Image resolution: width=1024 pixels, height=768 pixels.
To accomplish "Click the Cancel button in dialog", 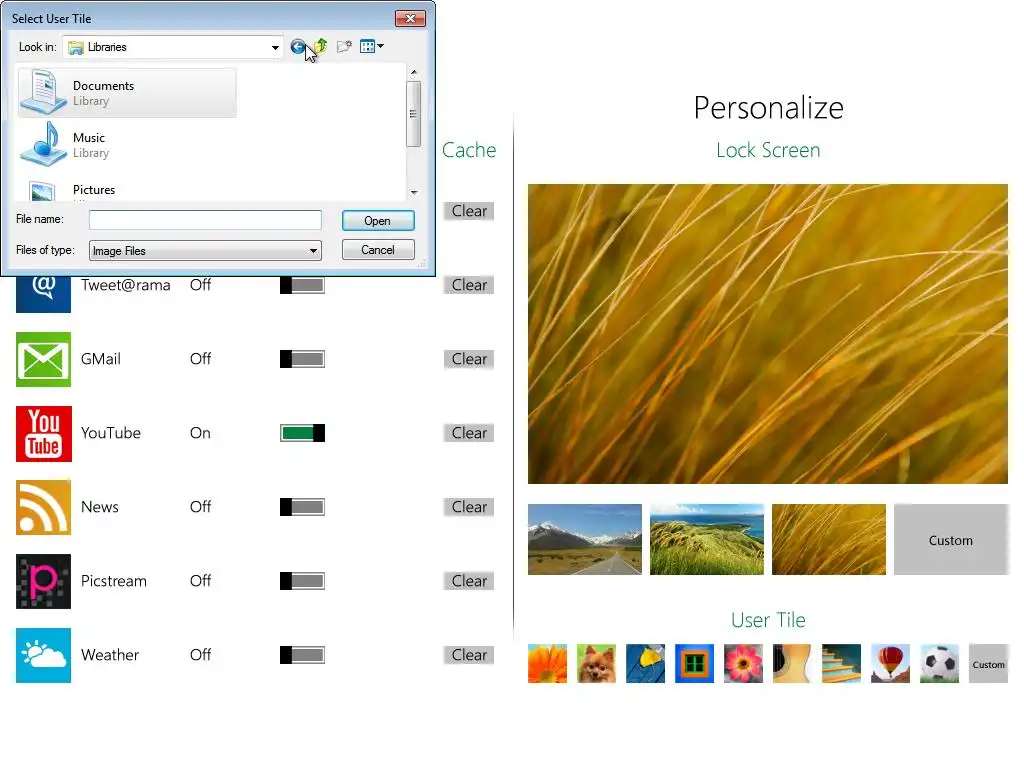I will (377, 249).
